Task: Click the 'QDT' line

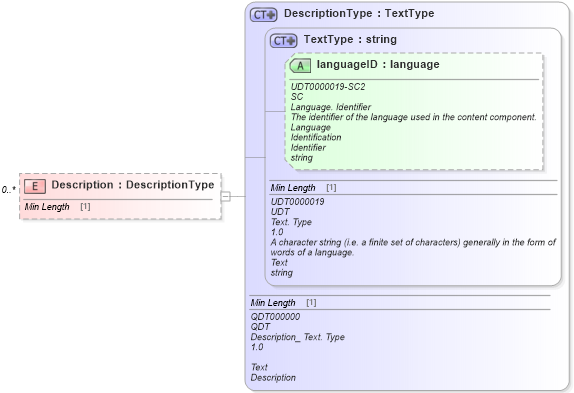Action: [260, 327]
